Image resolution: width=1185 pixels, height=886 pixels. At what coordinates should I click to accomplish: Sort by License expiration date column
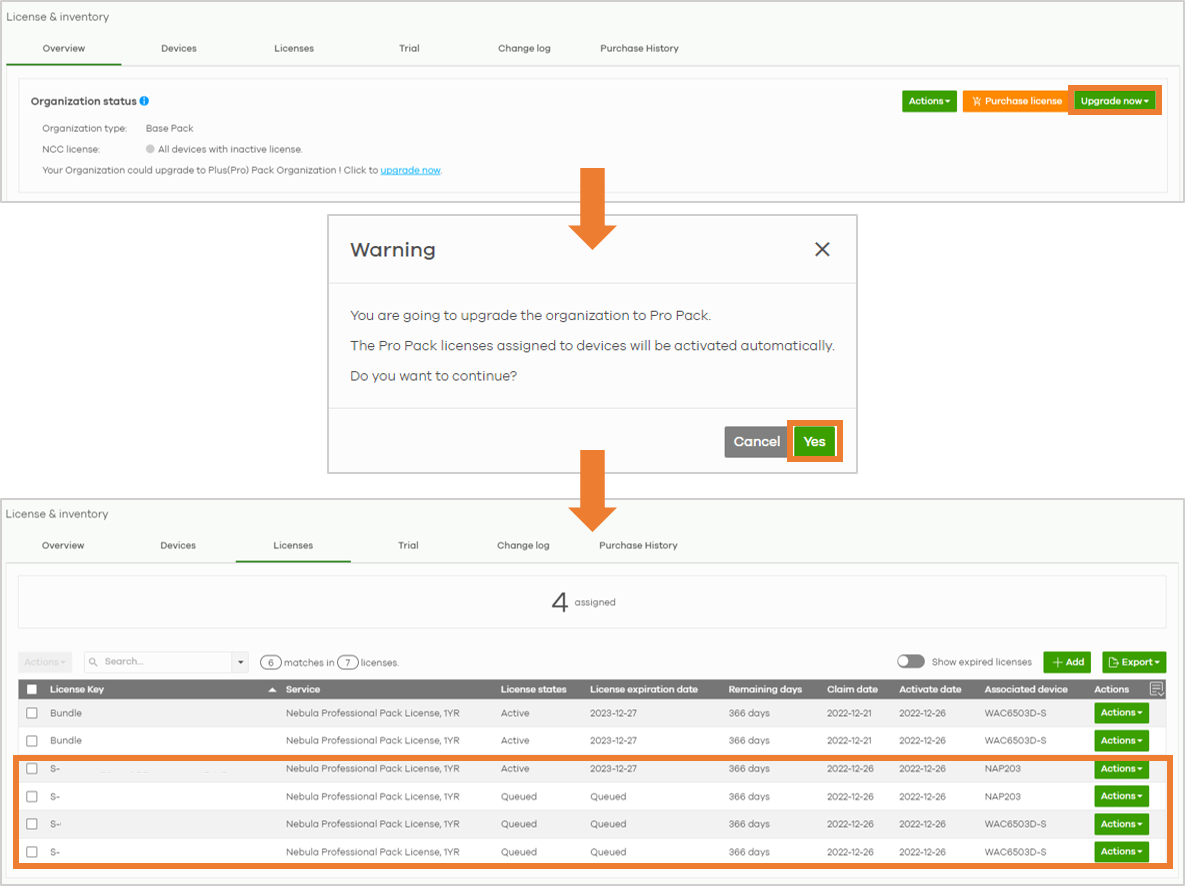[x=644, y=689]
